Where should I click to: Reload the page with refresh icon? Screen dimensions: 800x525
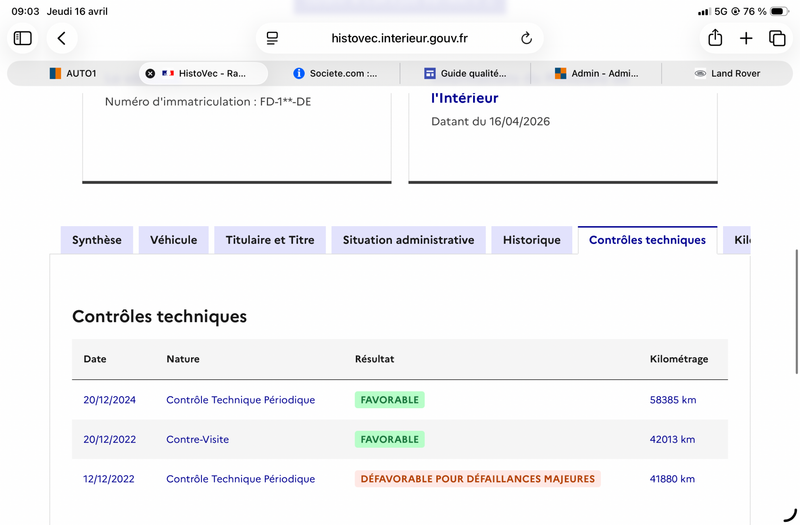526,38
